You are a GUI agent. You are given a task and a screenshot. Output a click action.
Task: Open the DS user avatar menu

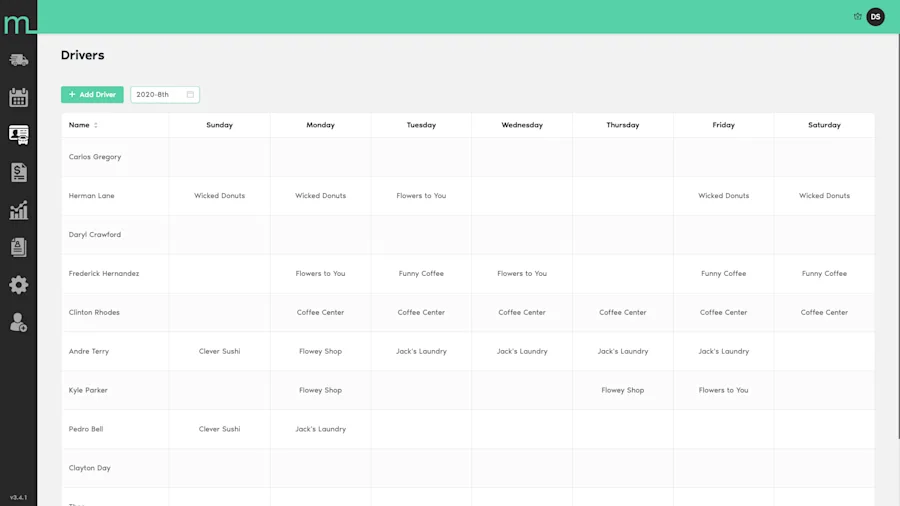point(875,17)
